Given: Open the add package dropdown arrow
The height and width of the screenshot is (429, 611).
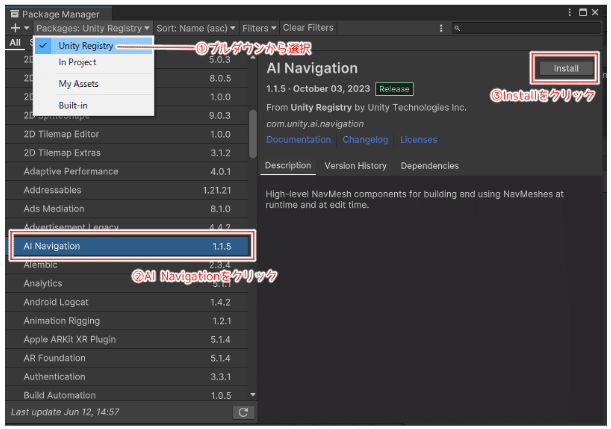Looking at the screenshot, I should coord(26,28).
